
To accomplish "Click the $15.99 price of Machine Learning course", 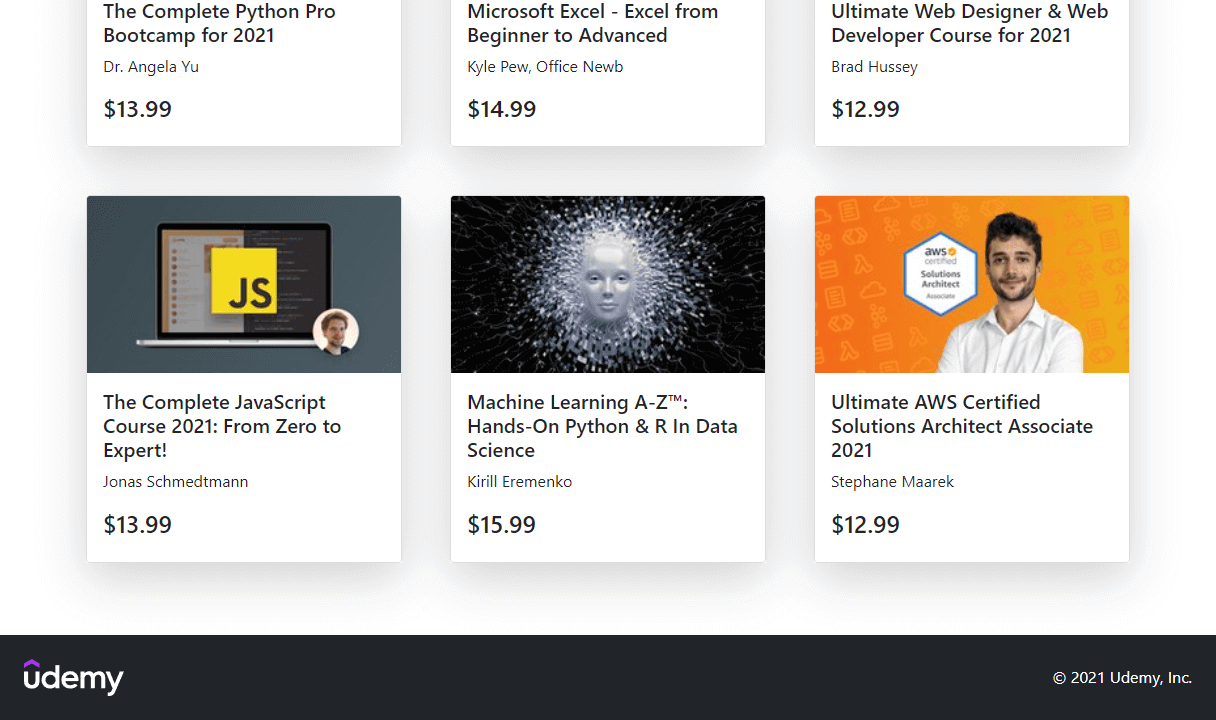I will pyautogui.click(x=501, y=524).
